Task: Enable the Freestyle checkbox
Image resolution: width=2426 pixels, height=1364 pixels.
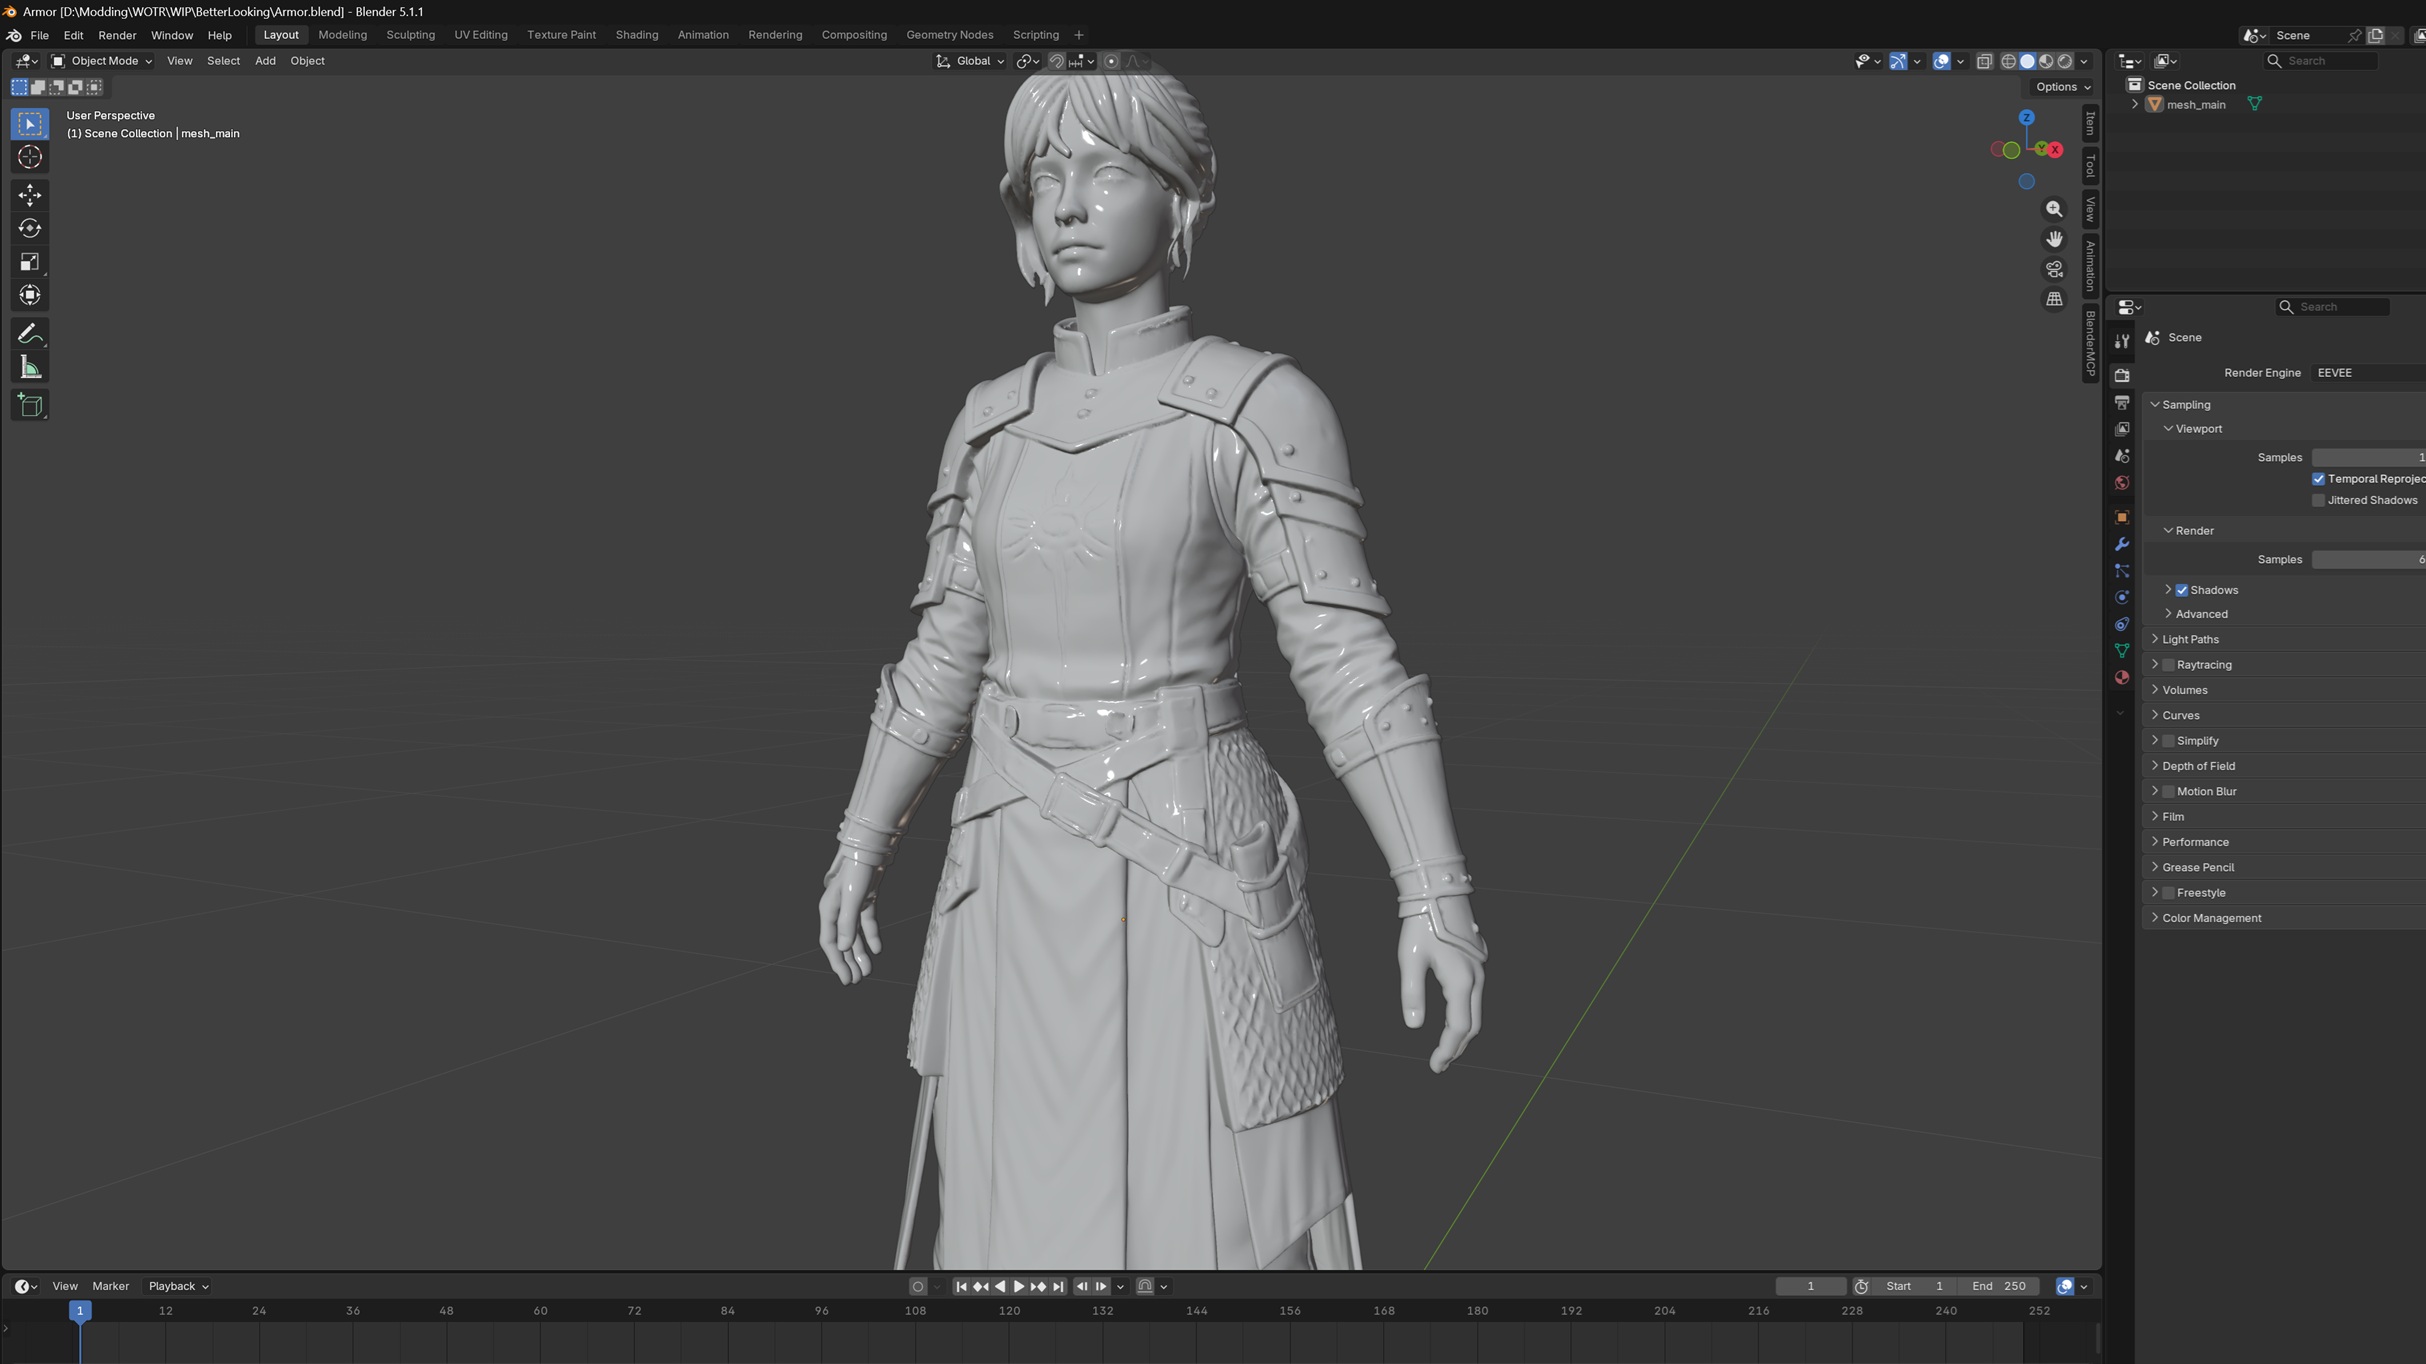Action: pyautogui.click(x=2168, y=893)
